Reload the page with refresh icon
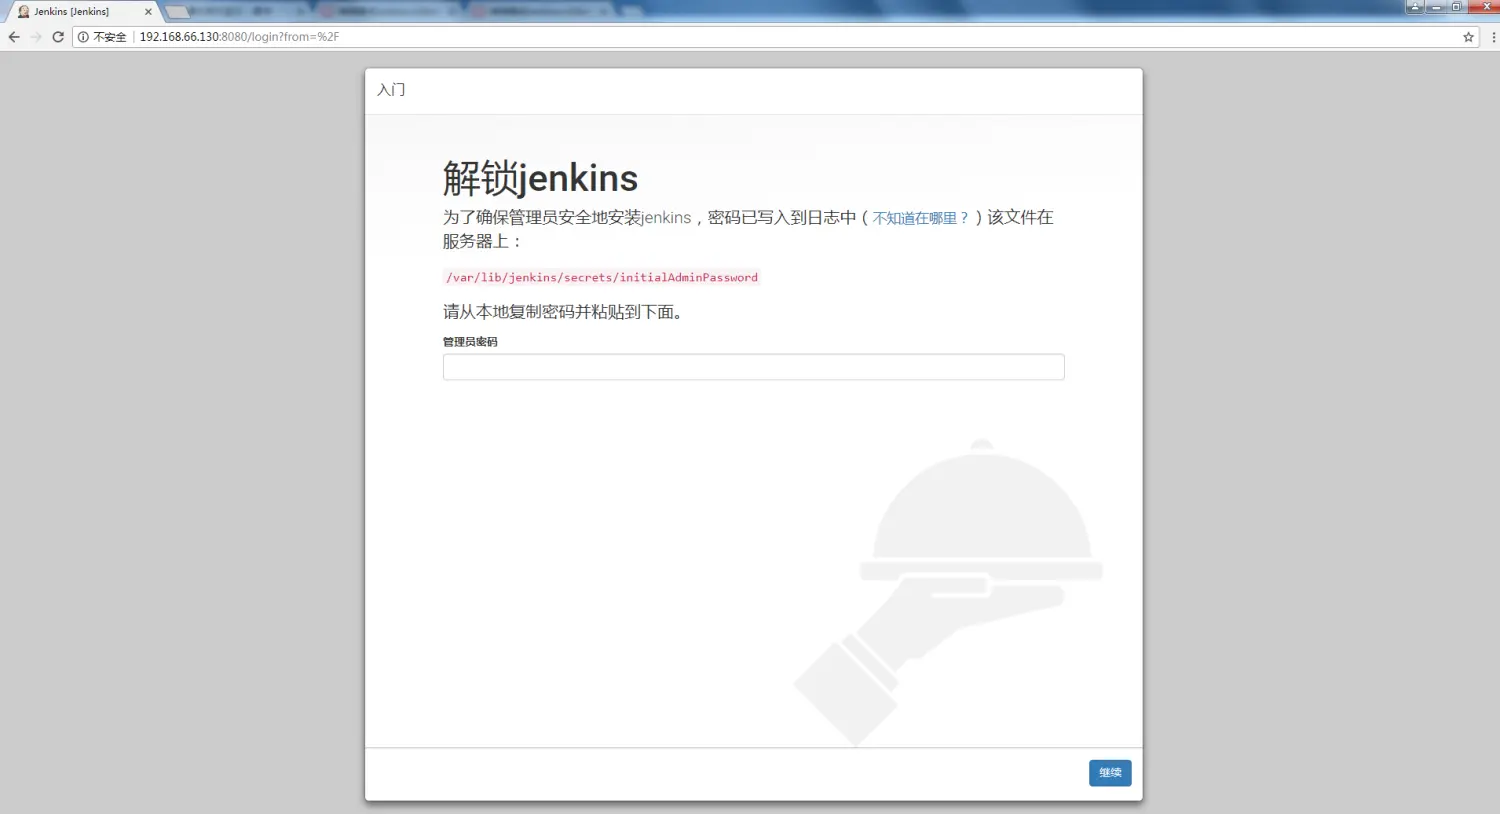 (x=58, y=37)
